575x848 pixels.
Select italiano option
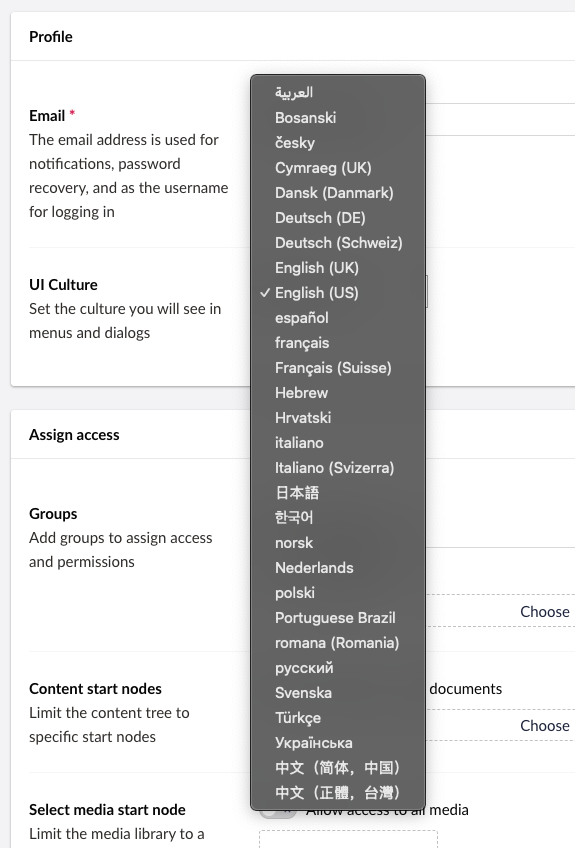(338, 442)
